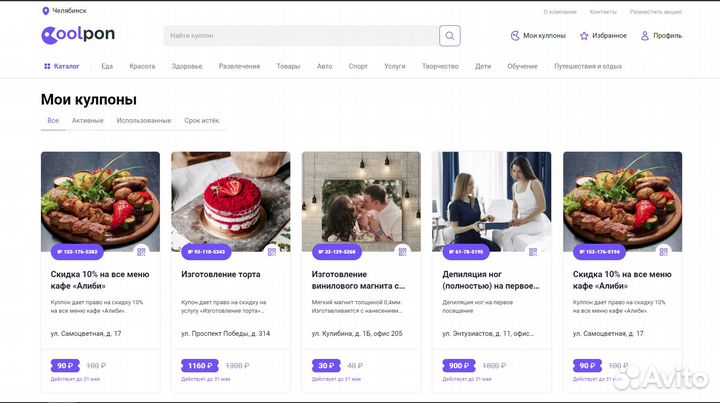Open the family canvas photo thumbnail
720x403 pixels.
[361, 201]
